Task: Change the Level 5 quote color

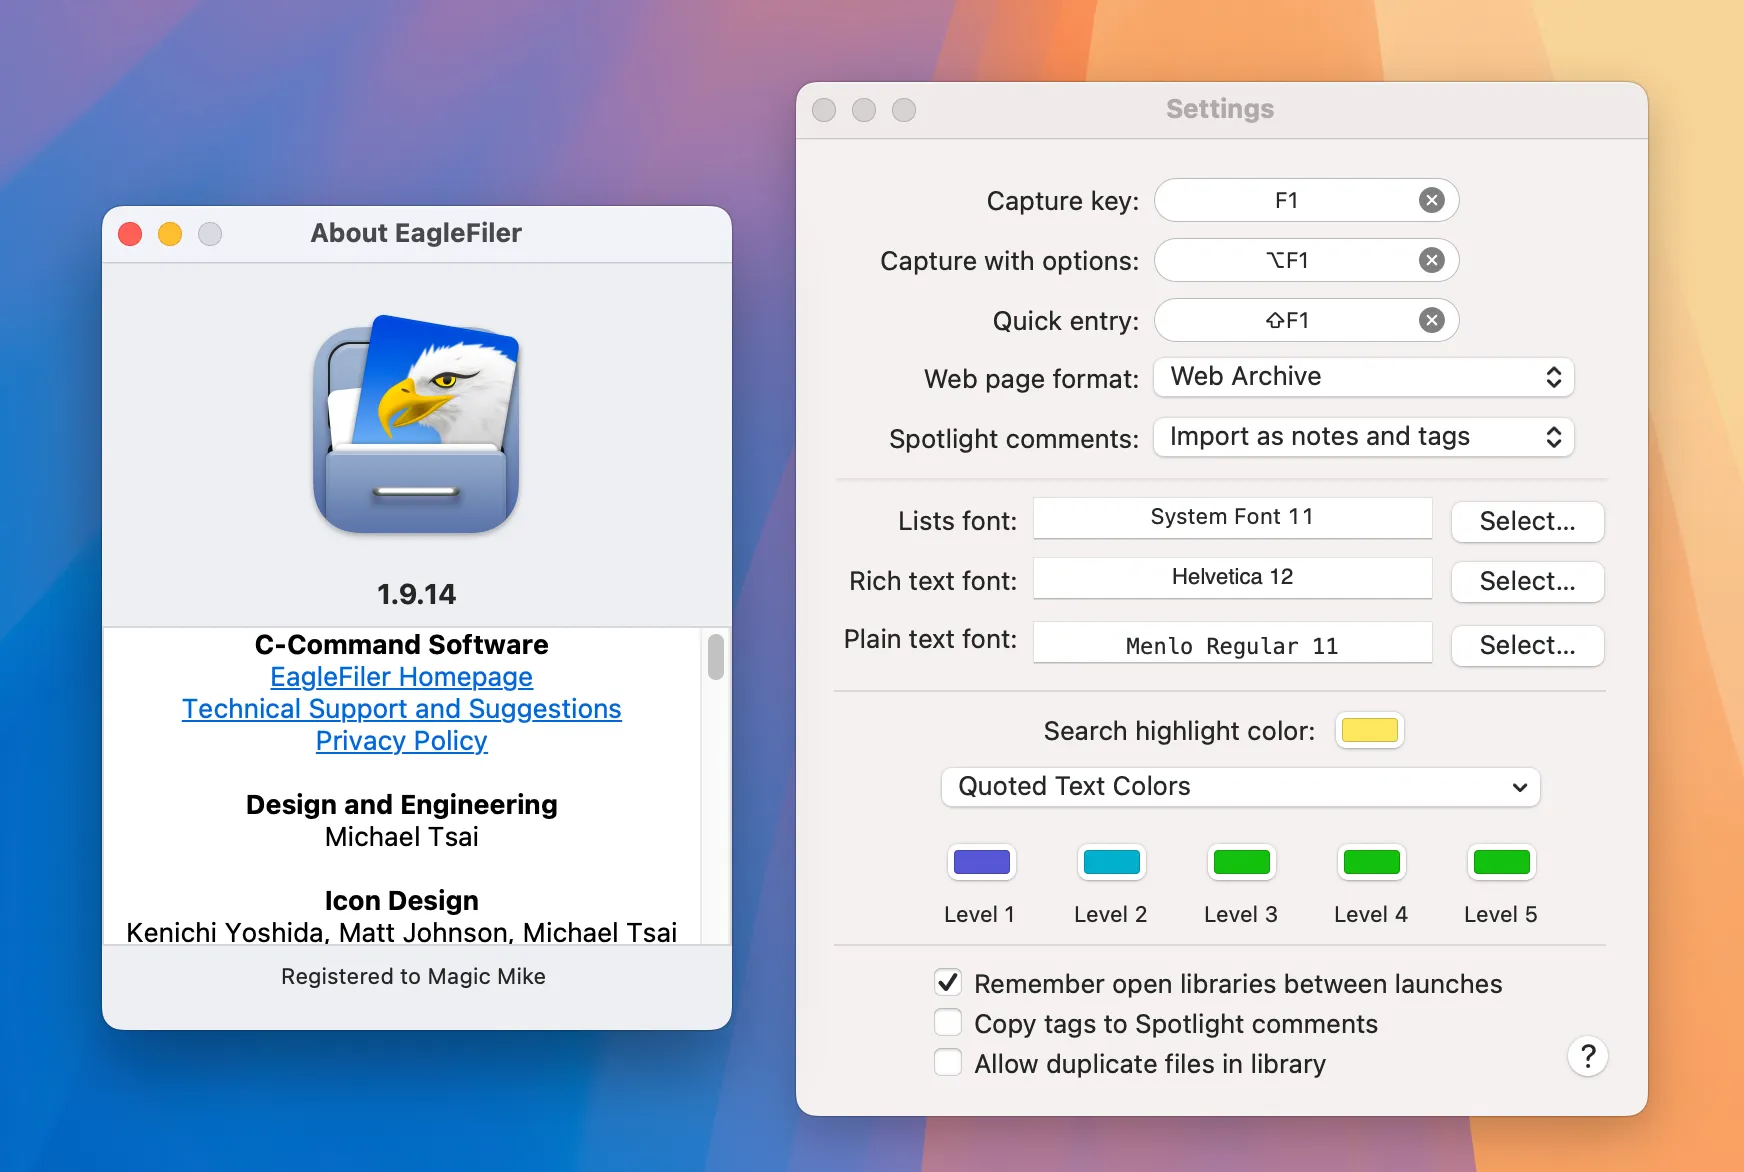Action: tap(1501, 862)
